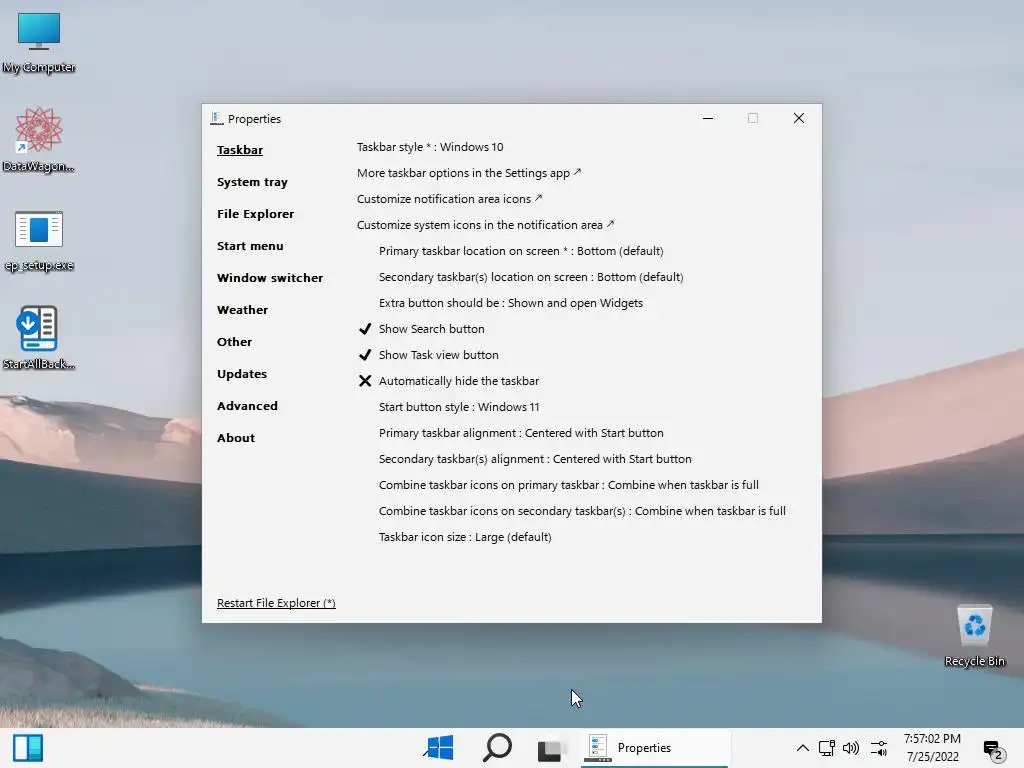Open Customize system icons in notification area
The height and width of the screenshot is (768, 1024).
[x=485, y=225]
